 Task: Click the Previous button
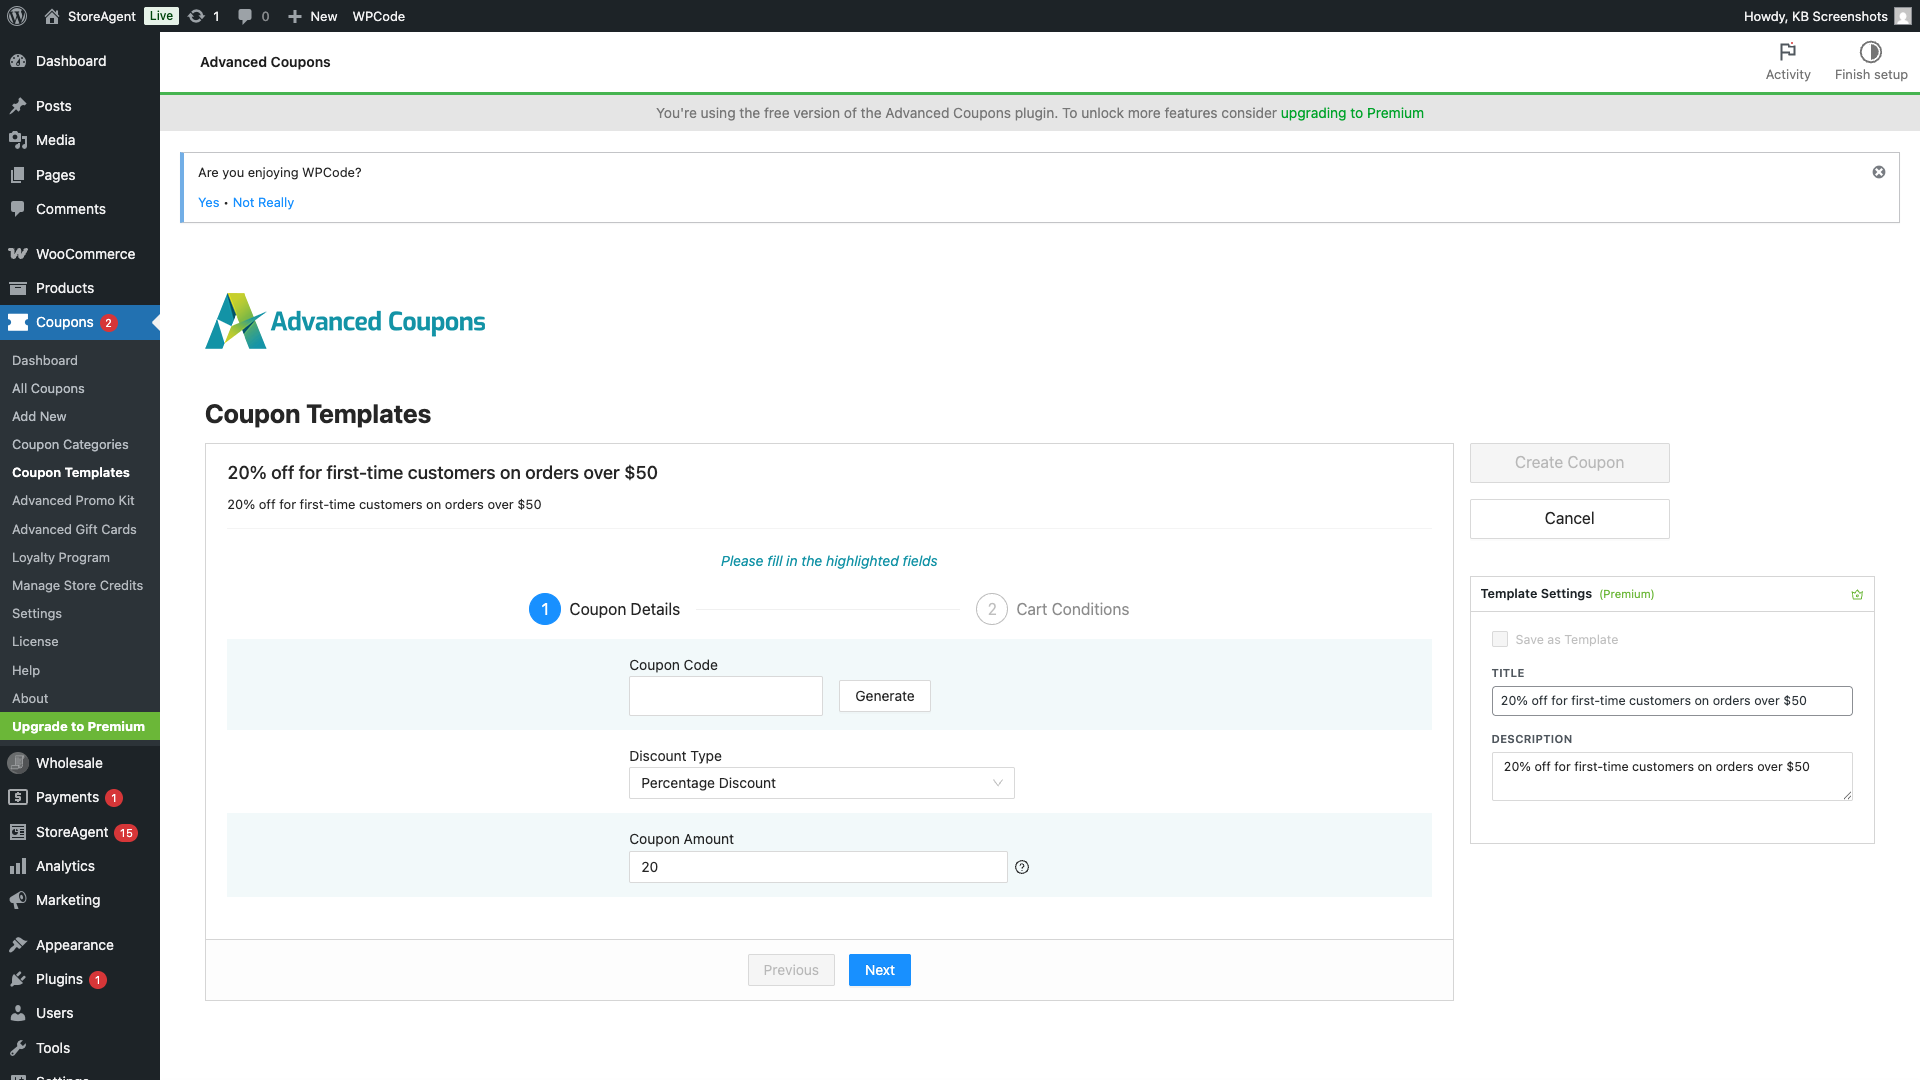click(x=791, y=970)
